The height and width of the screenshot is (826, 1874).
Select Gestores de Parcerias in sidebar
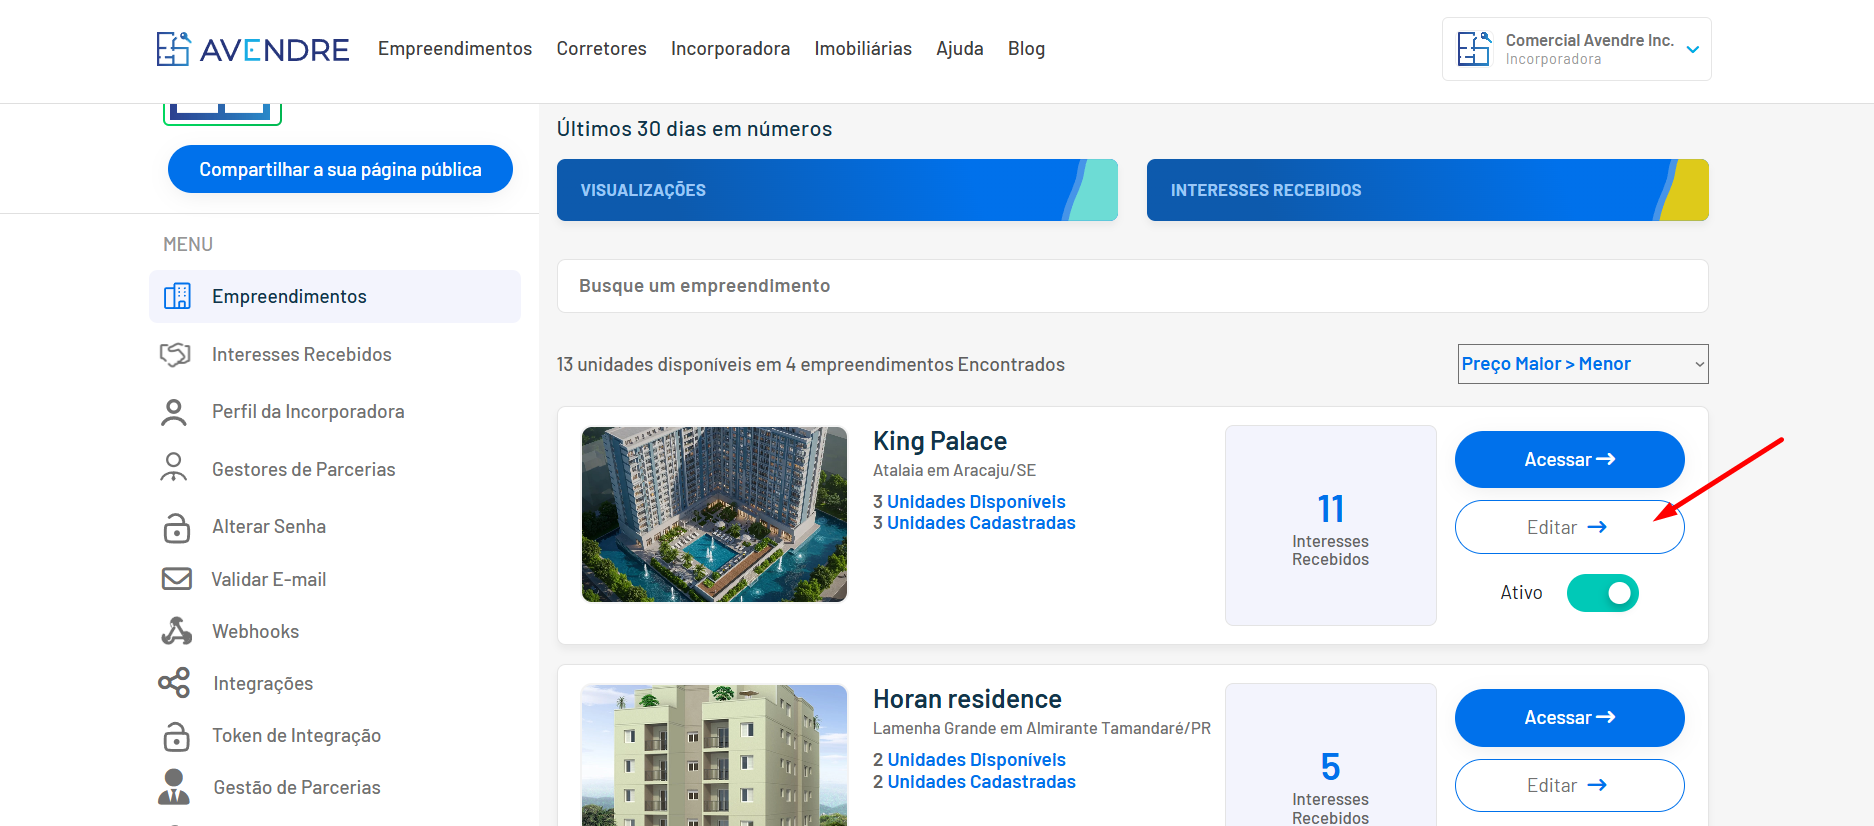point(303,469)
